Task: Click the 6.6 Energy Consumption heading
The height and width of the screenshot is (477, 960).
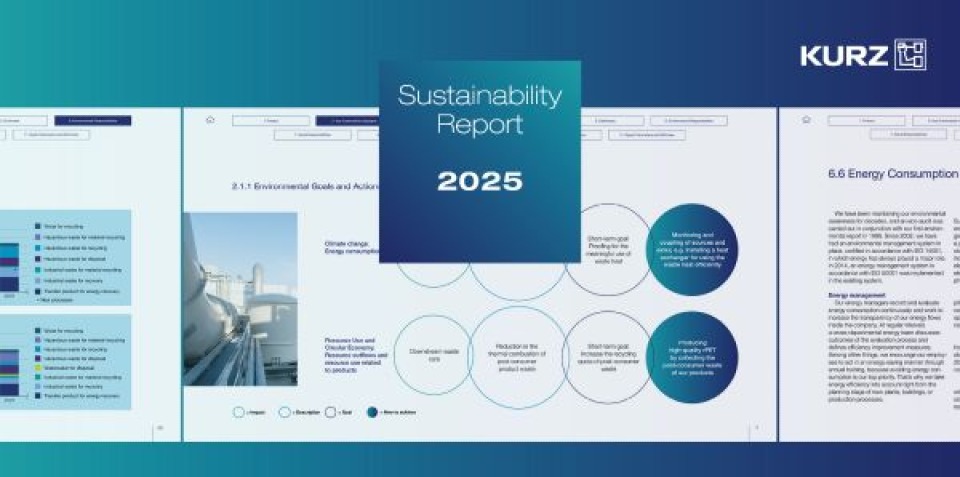Action: (893, 174)
